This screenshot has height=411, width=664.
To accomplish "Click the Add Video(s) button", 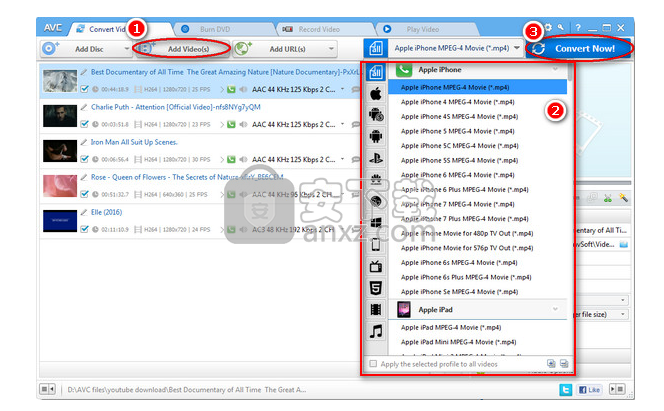I will point(182,49).
